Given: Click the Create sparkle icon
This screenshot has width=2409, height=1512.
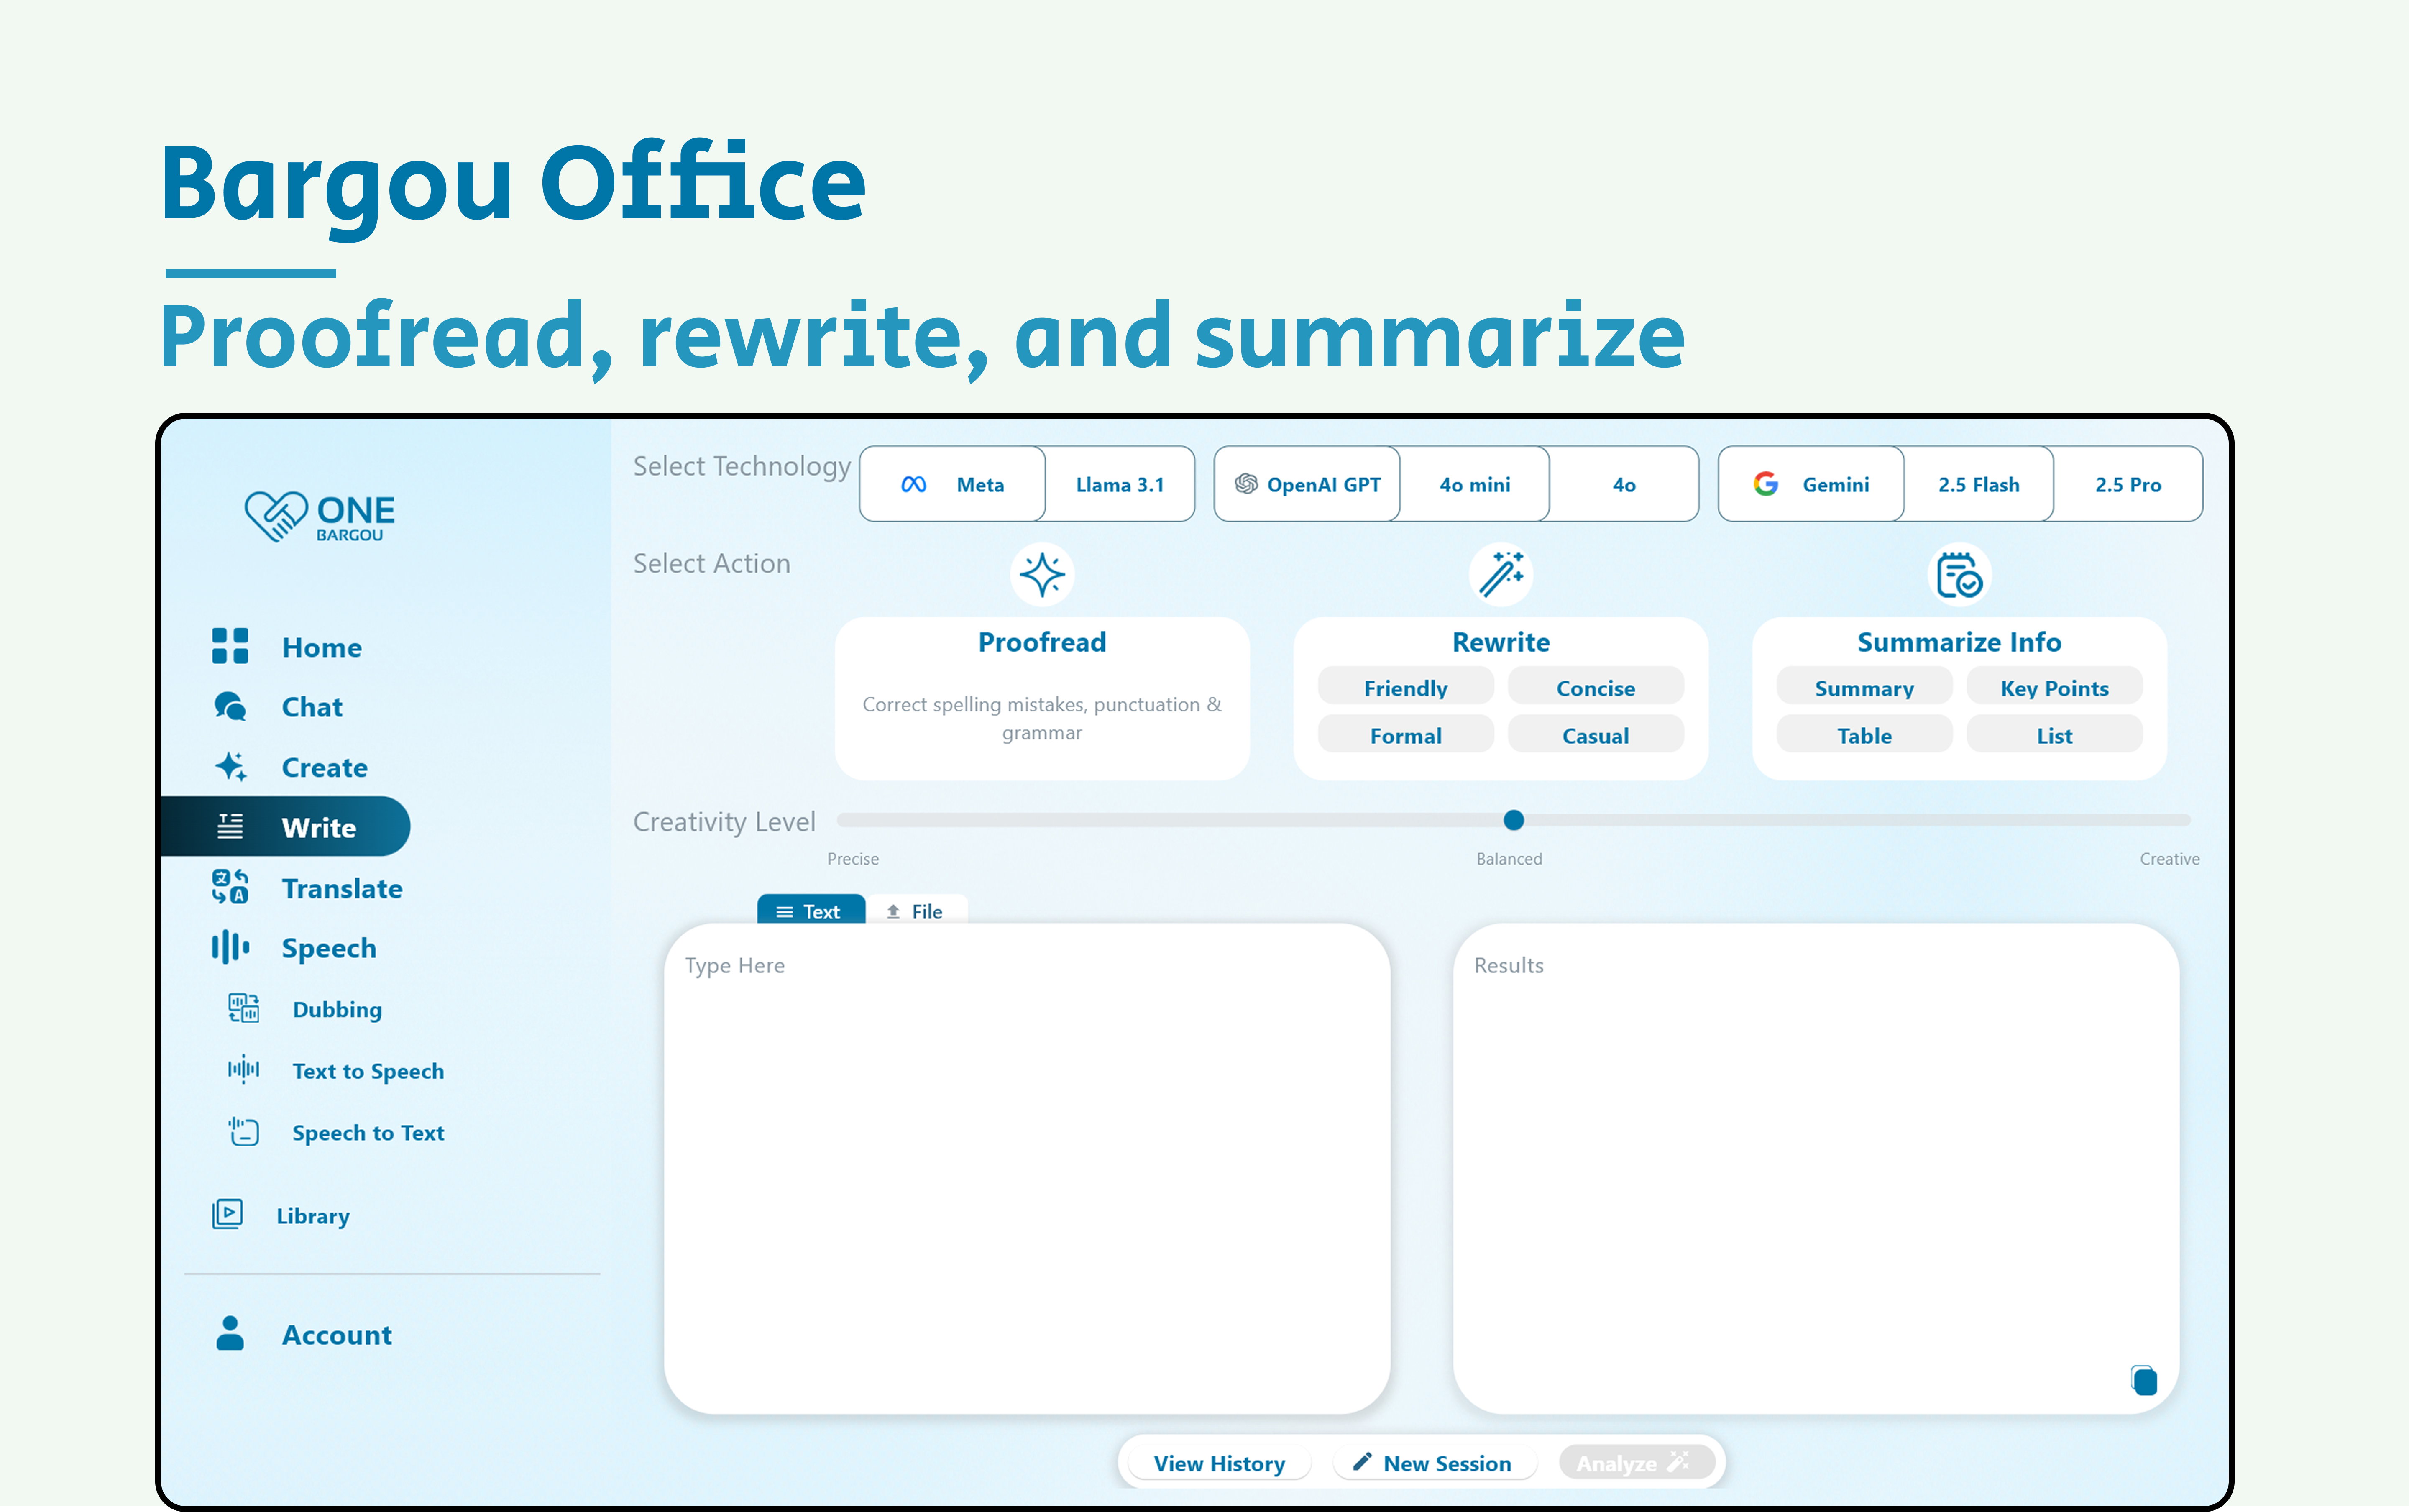Looking at the screenshot, I should coord(230,767).
